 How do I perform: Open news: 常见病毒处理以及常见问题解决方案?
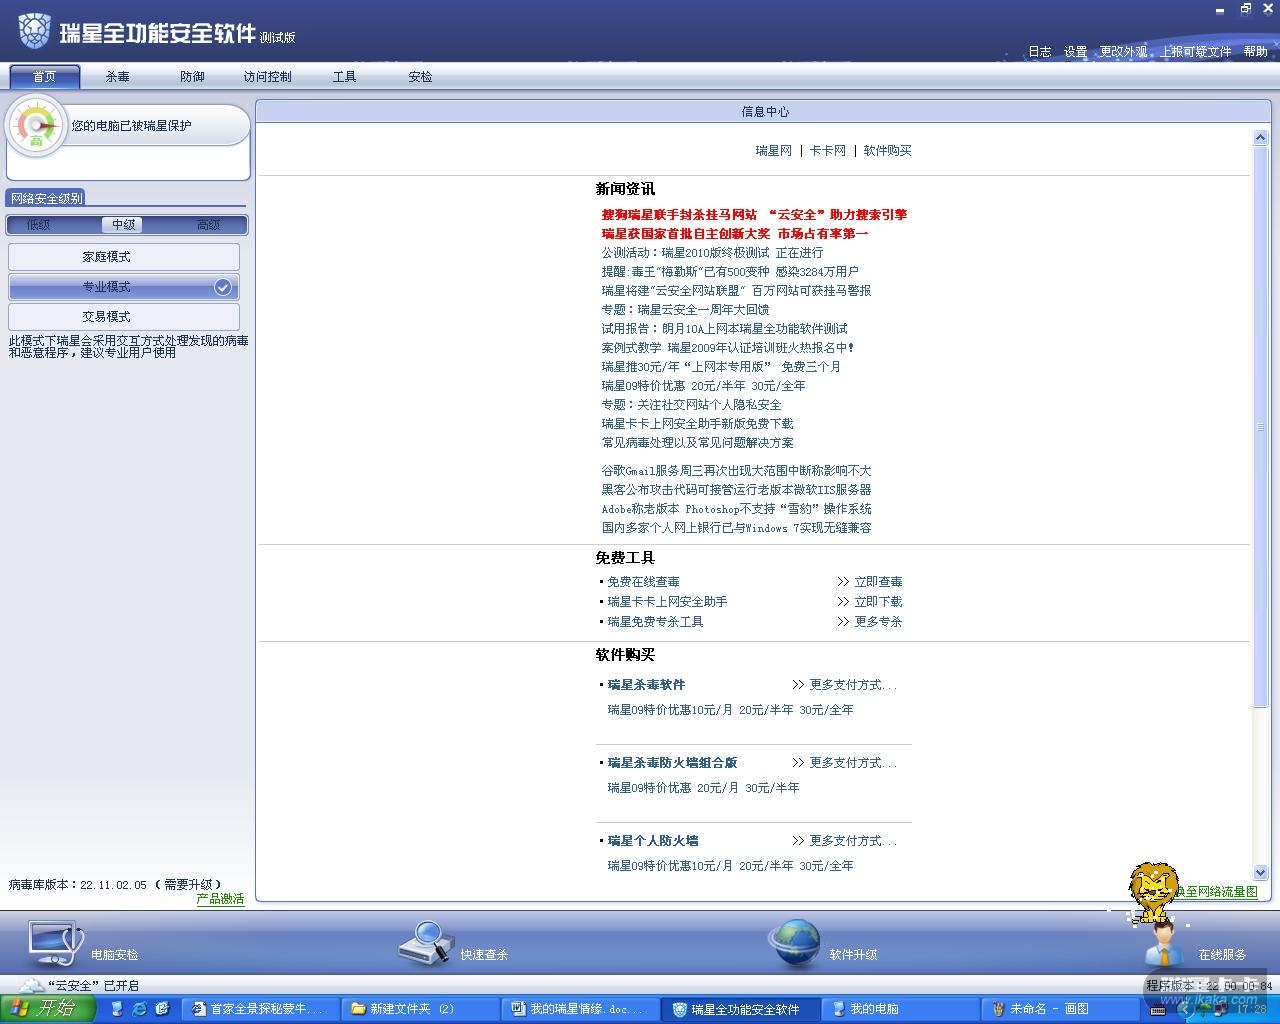coord(698,443)
